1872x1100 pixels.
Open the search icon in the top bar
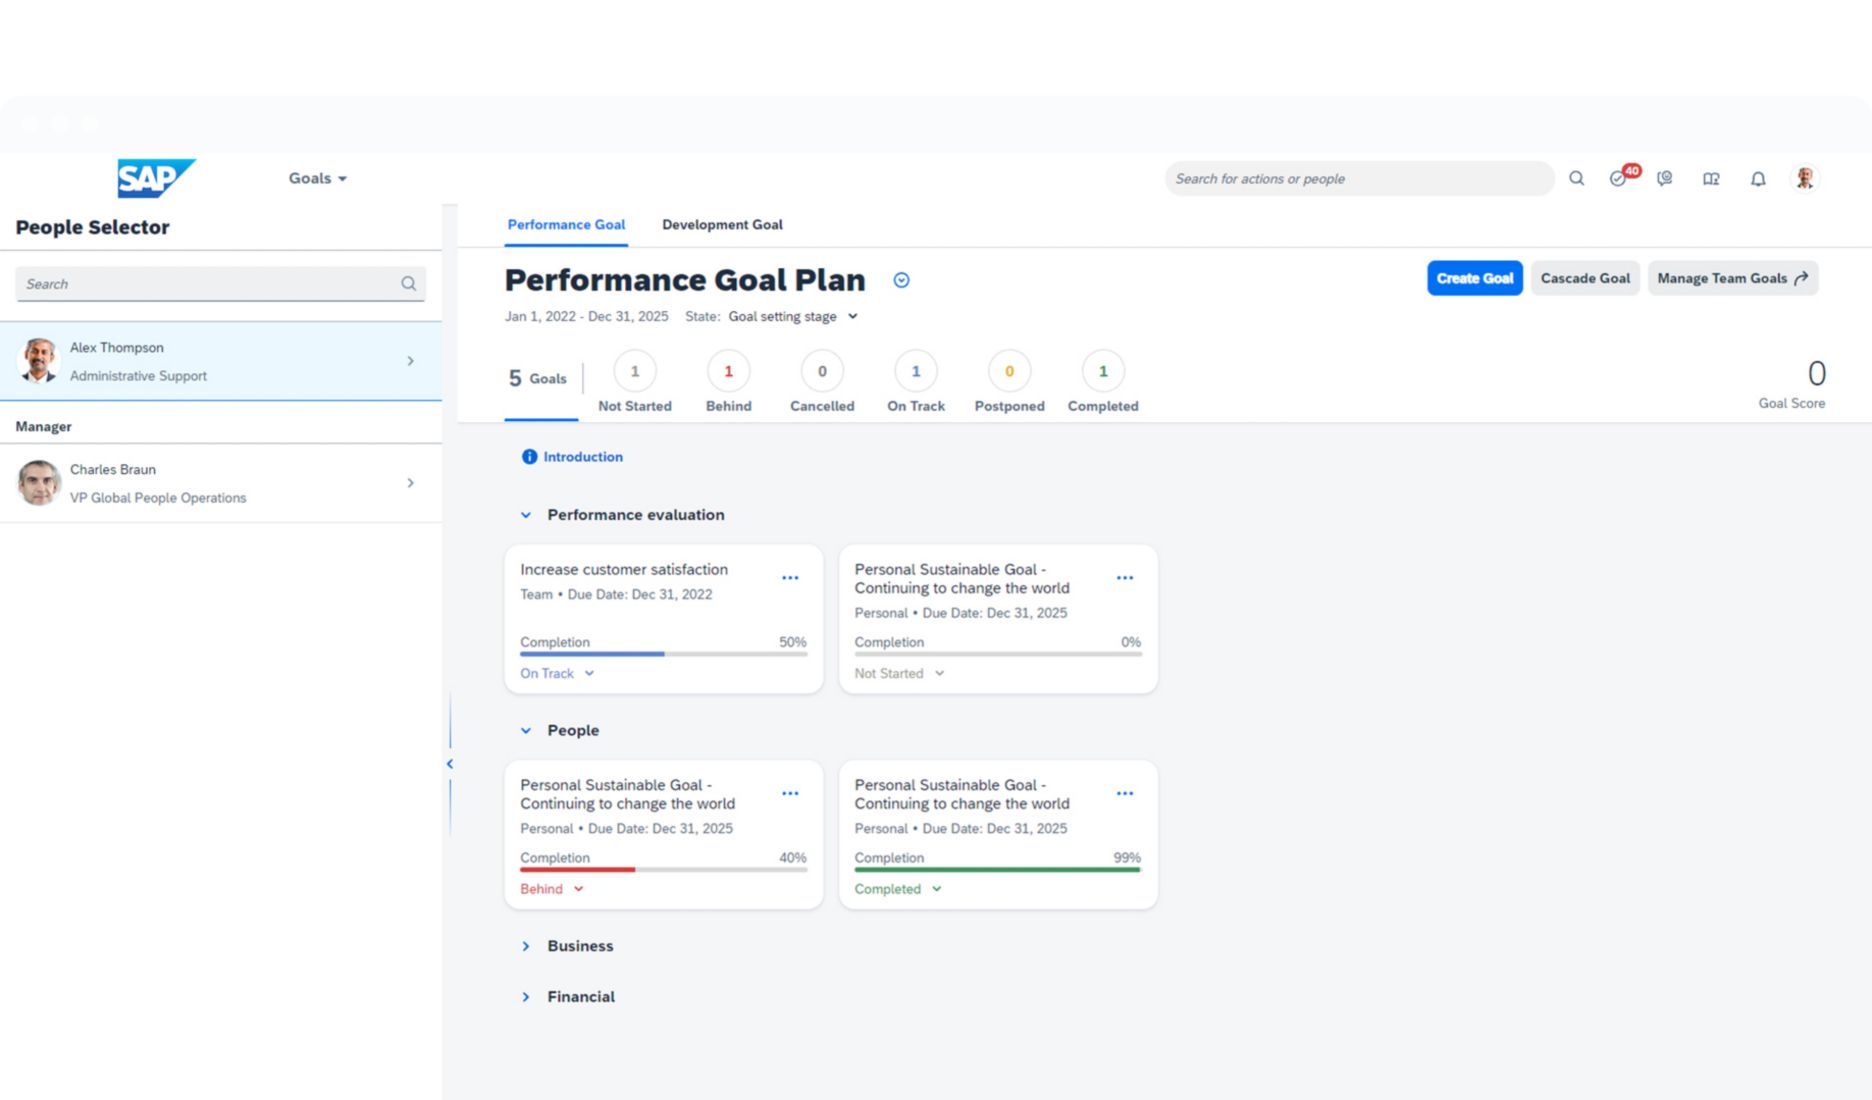click(x=1576, y=178)
